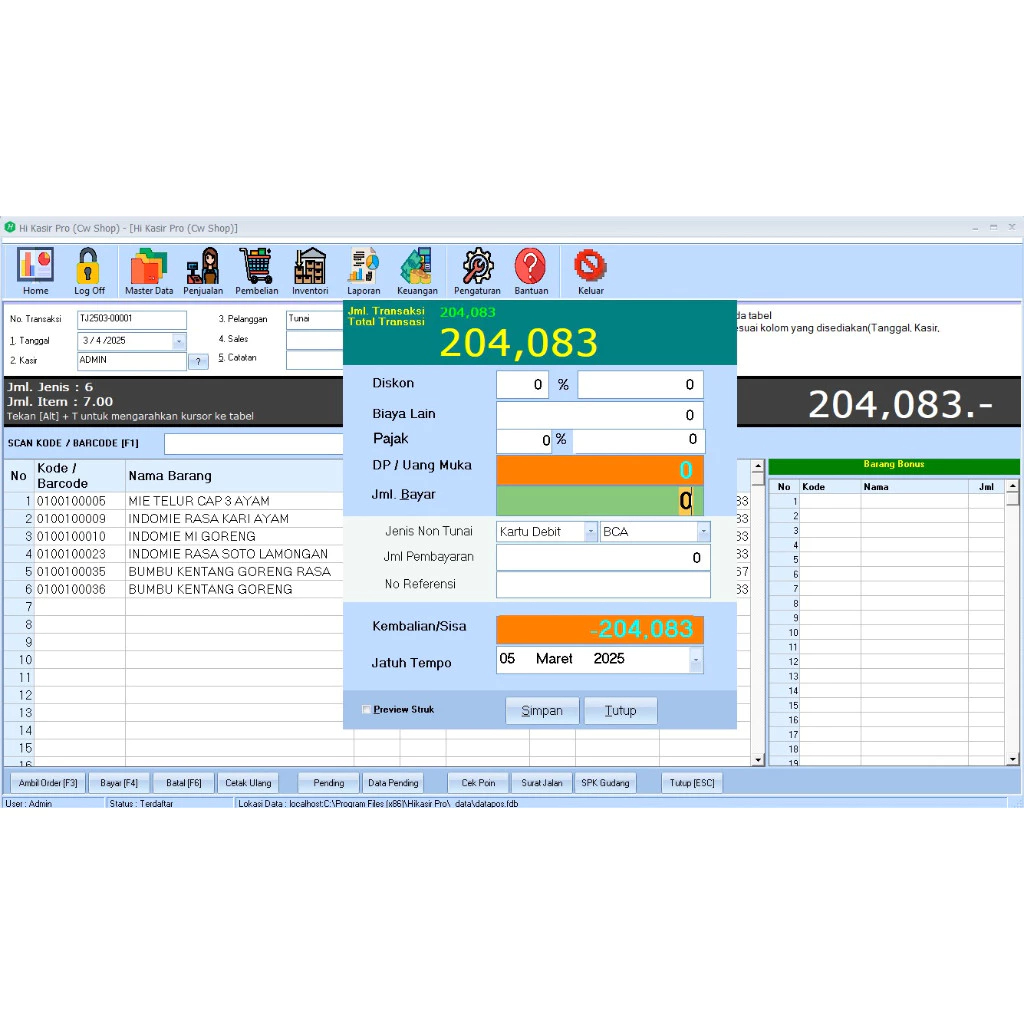Click the Jml Pembayaran input field
The image size is (1024, 1024).
click(x=603, y=558)
